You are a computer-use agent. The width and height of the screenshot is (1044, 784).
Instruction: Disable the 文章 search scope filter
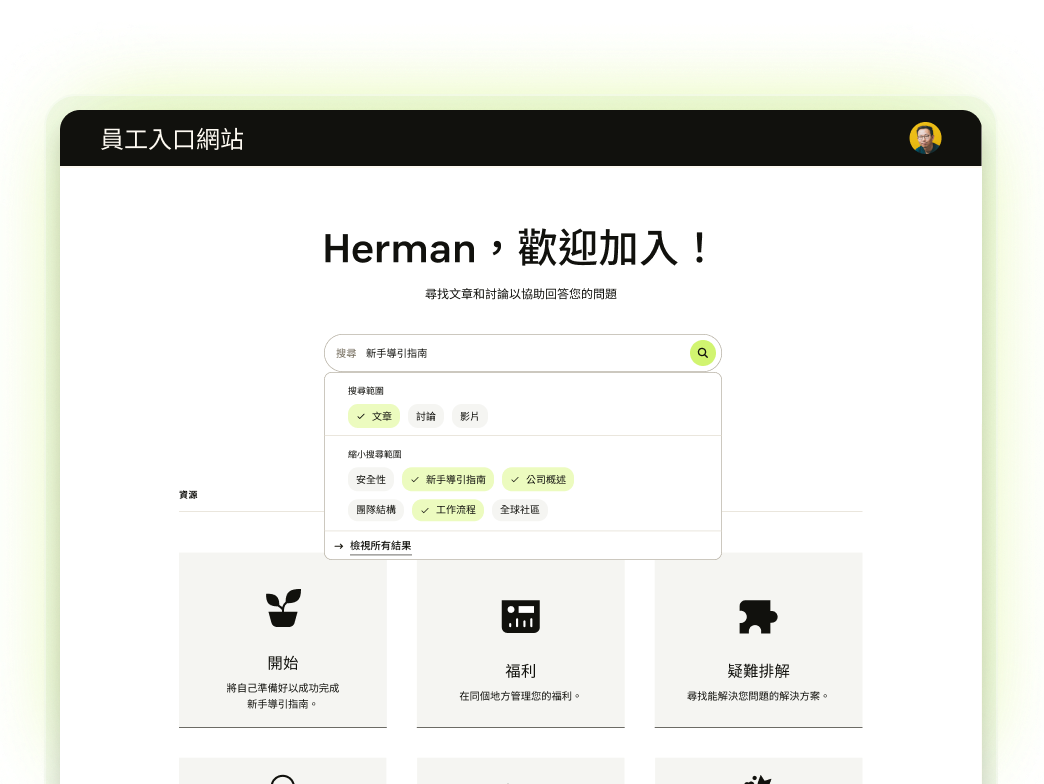pyautogui.click(x=373, y=416)
